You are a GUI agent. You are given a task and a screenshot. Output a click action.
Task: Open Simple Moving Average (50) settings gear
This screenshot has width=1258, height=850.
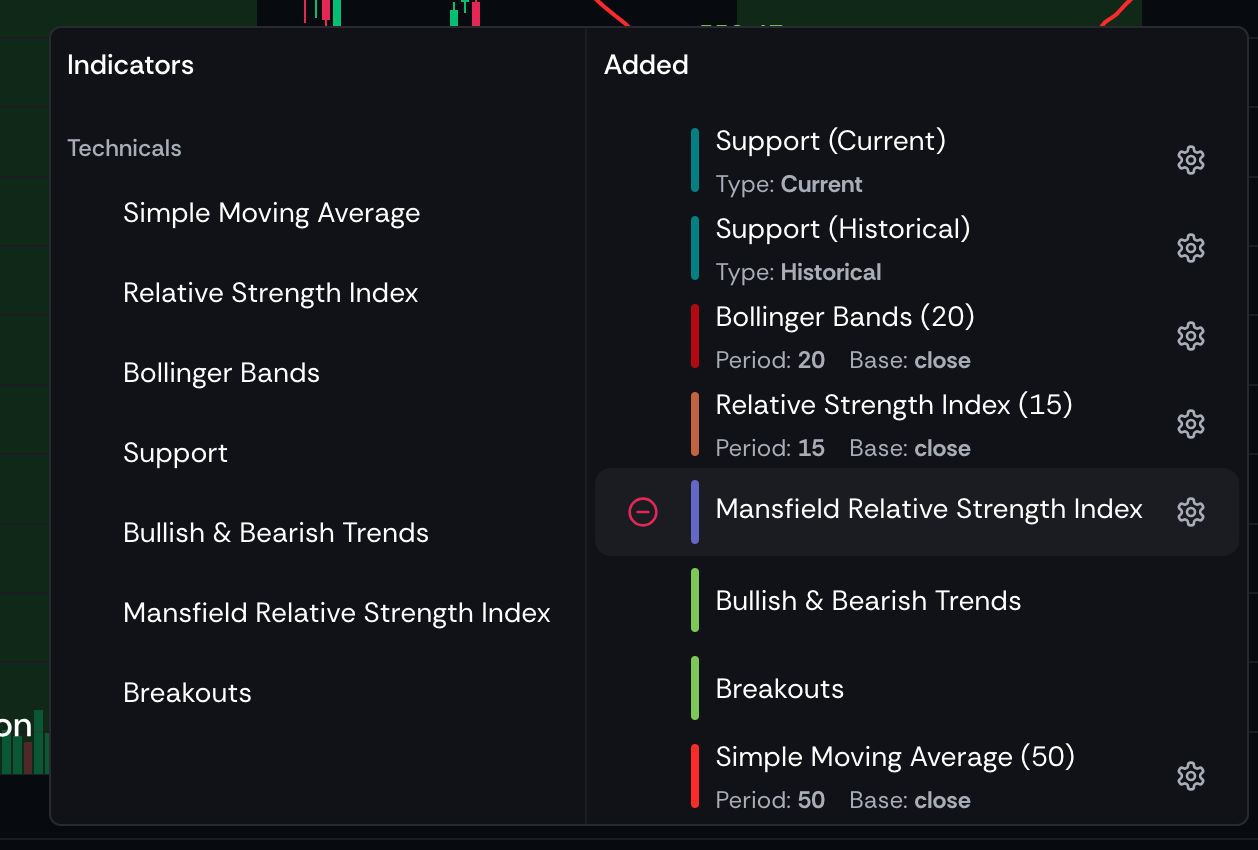click(1190, 776)
